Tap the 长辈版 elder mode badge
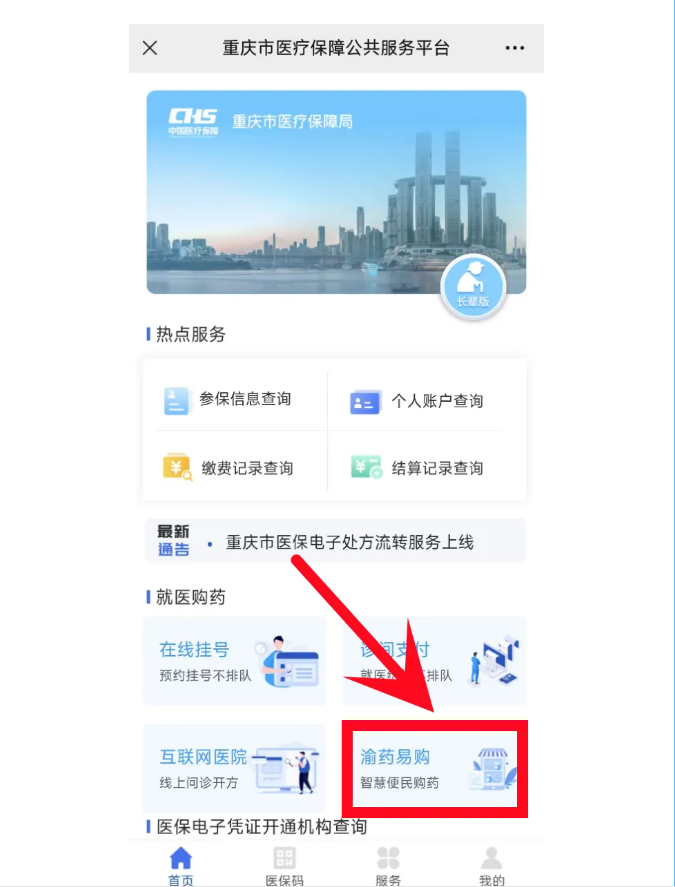 click(473, 286)
